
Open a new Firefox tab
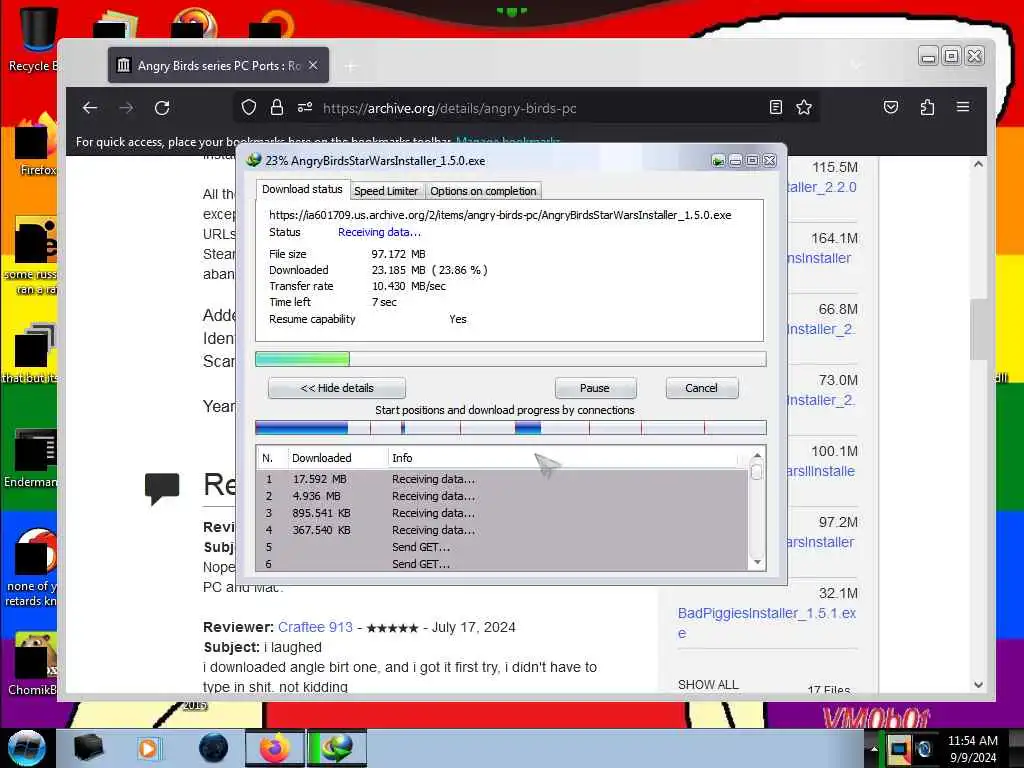[x=351, y=66]
